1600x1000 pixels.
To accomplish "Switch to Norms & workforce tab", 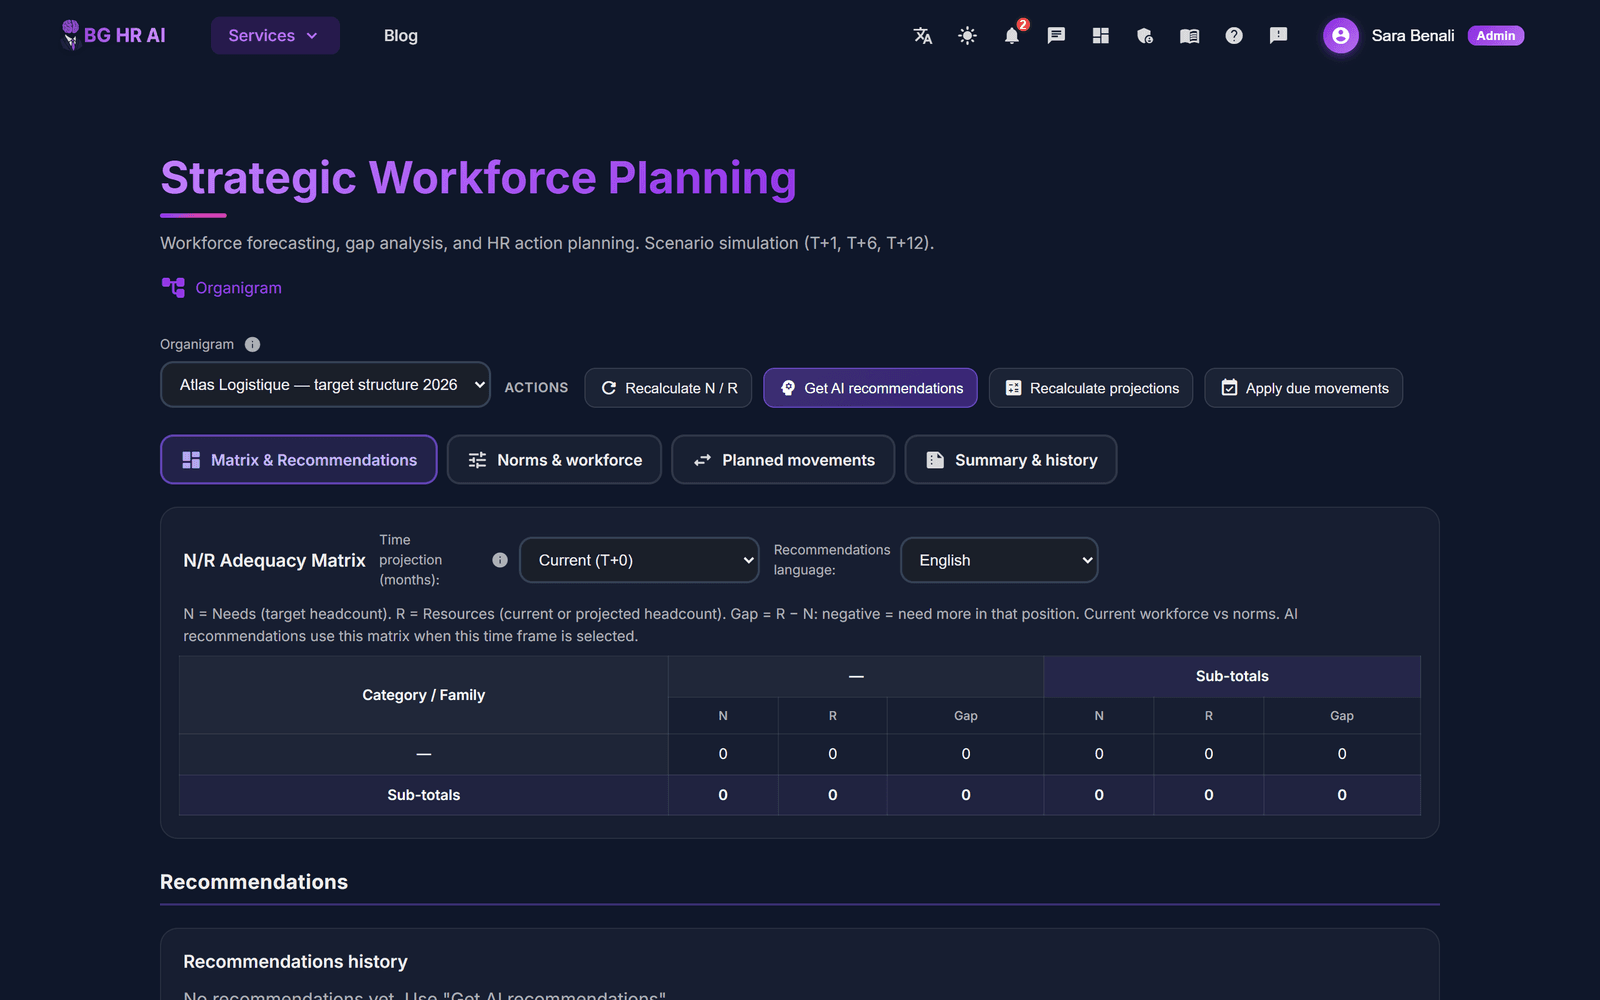I will pyautogui.click(x=554, y=460).
